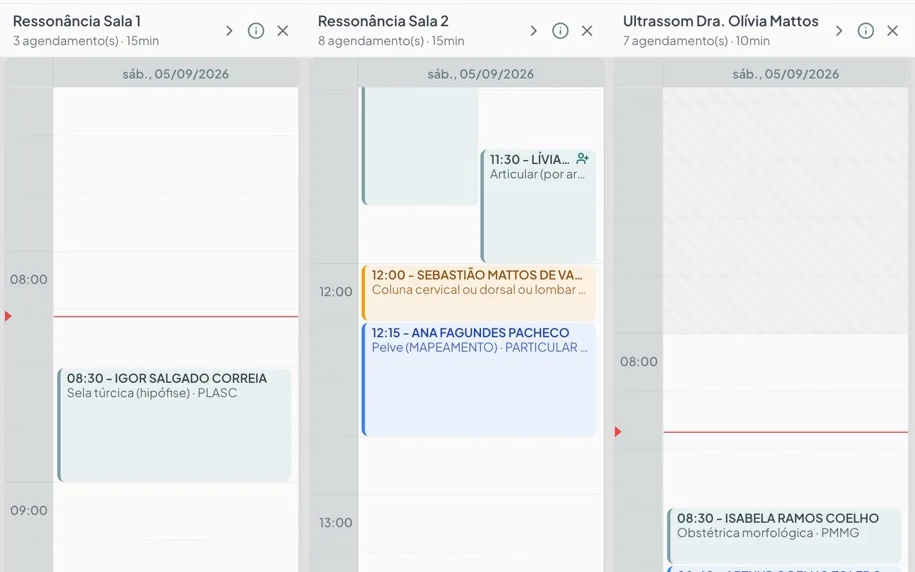Open 08:30 ISABELA RAMOS COELHO appointment

(x=785, y=535)
